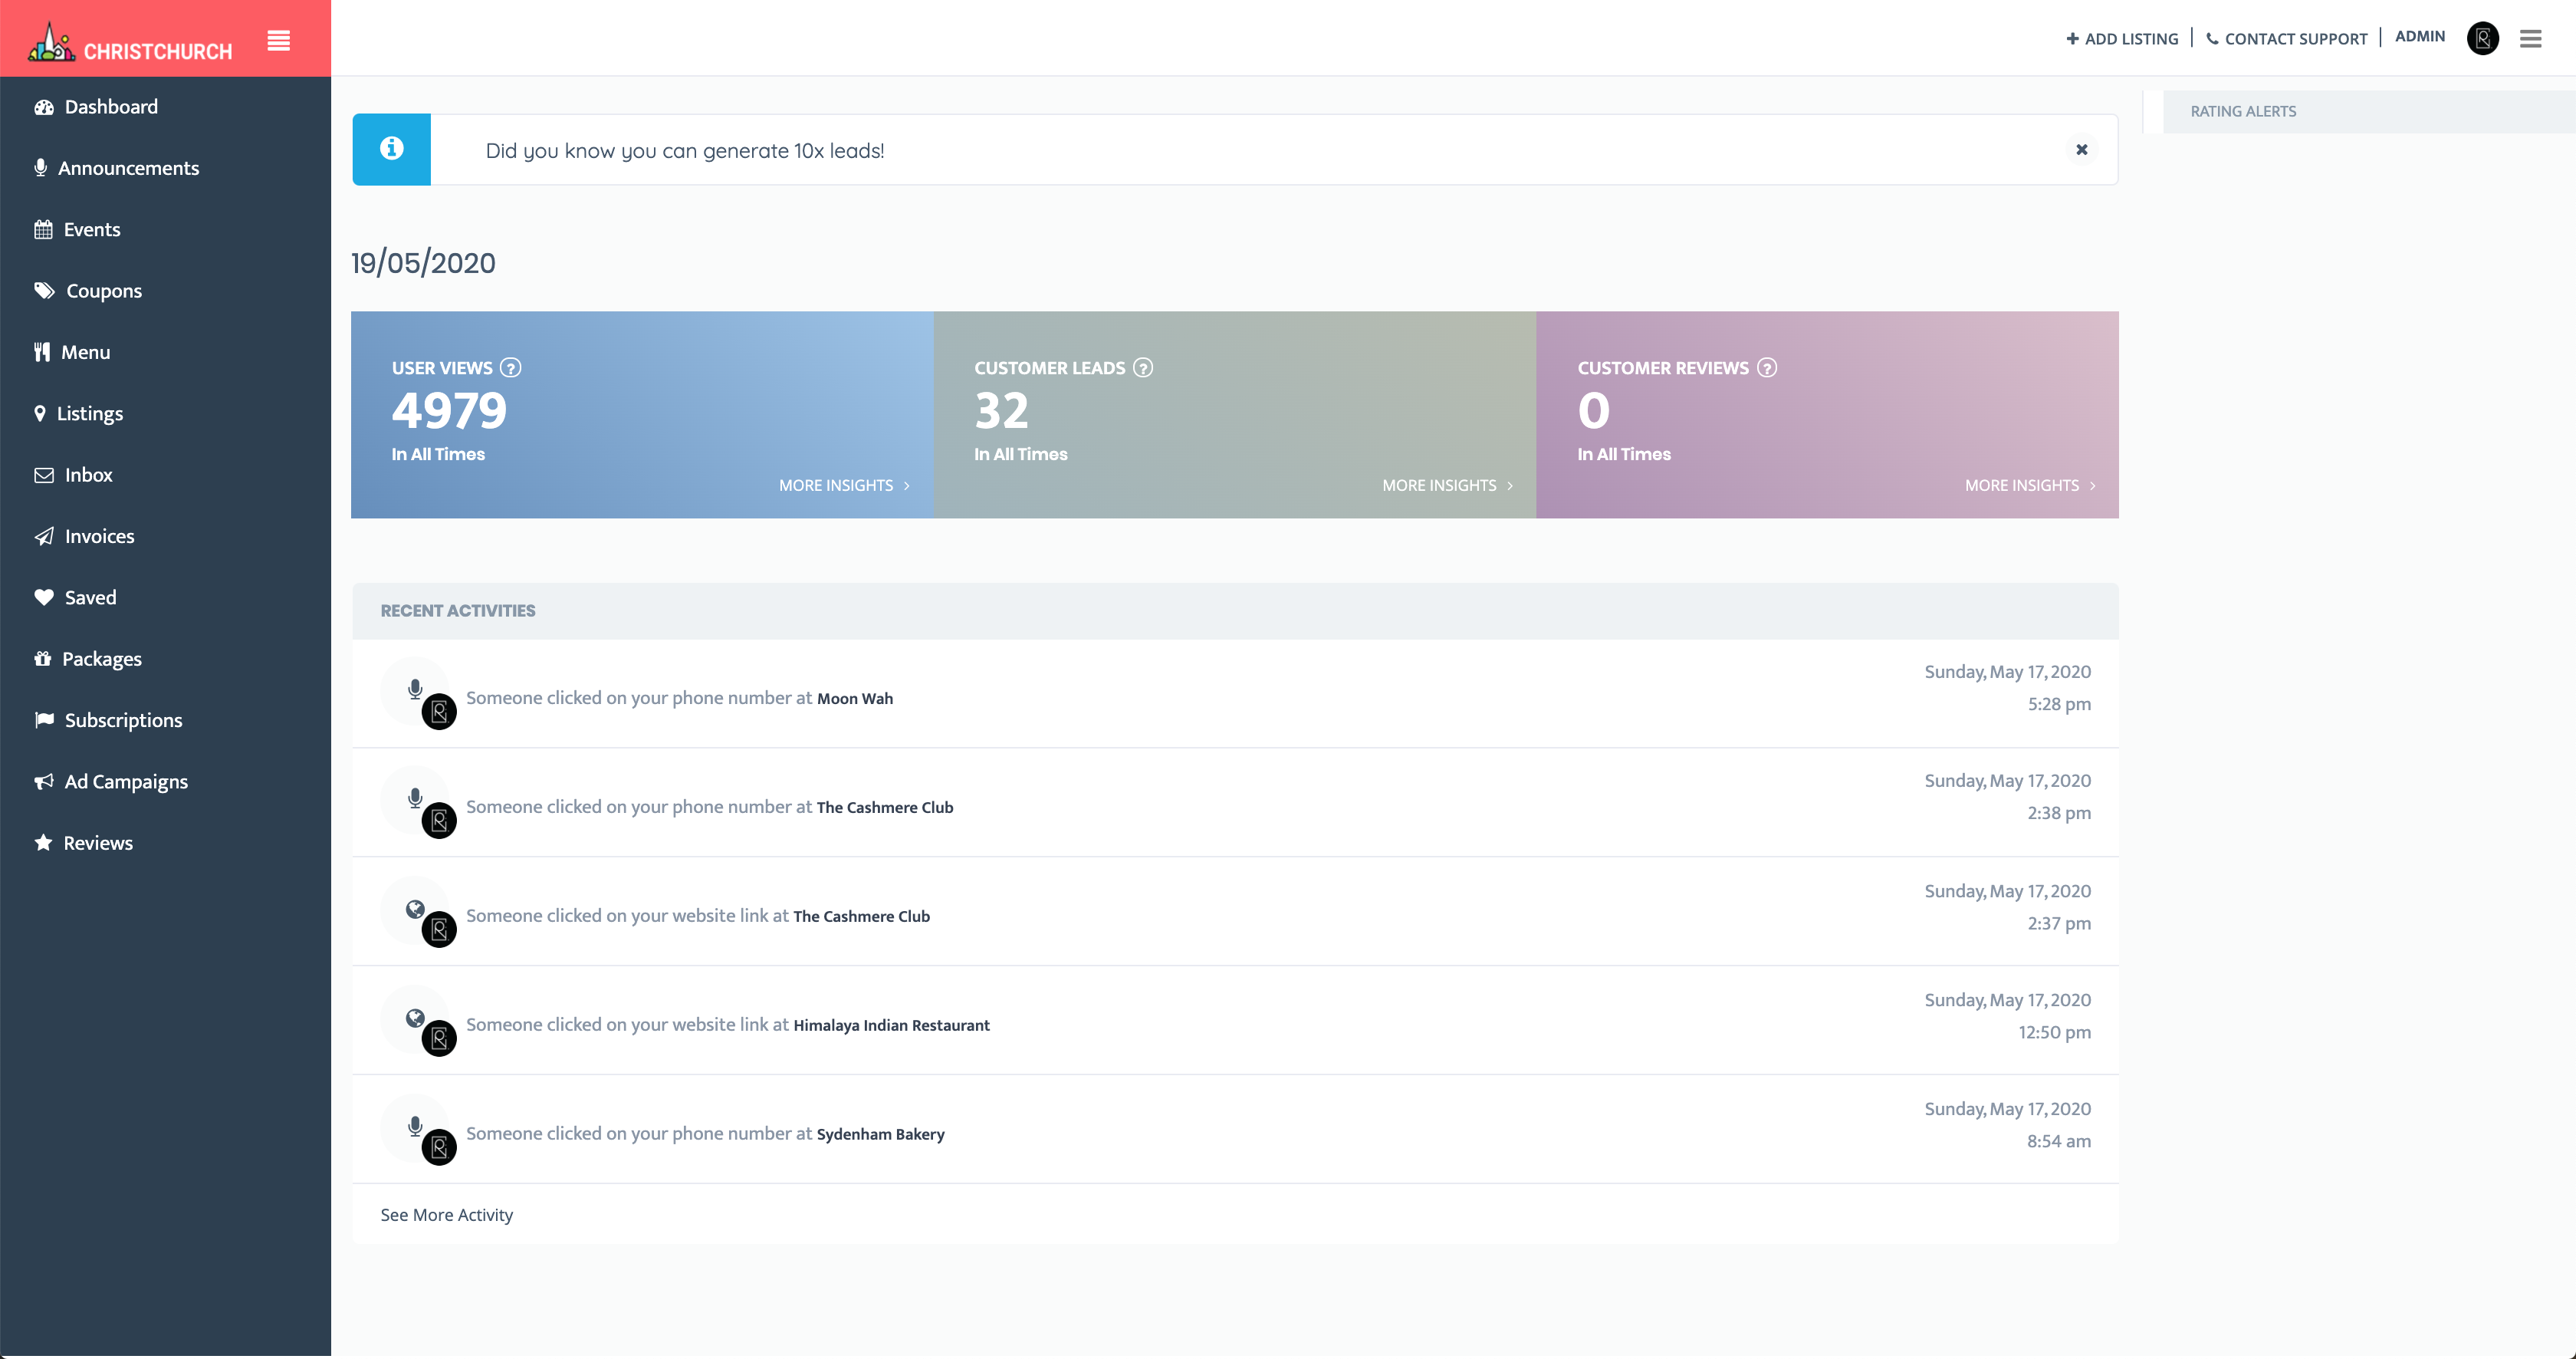
Task: Open the Sydenham Bakery listing link
Action: click(880, 1134)
